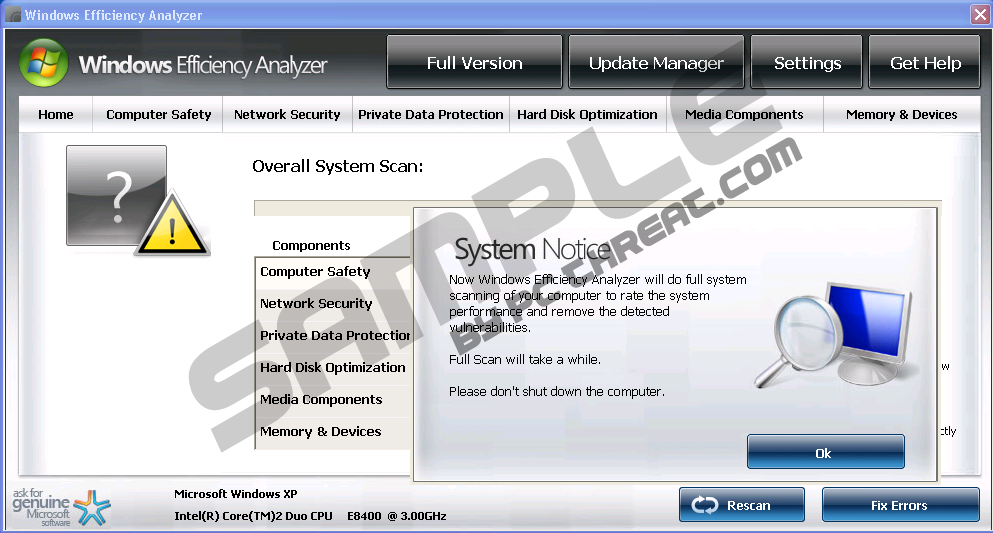Switch to the Home tab
The image size is (993, 533).
point(56,115)
